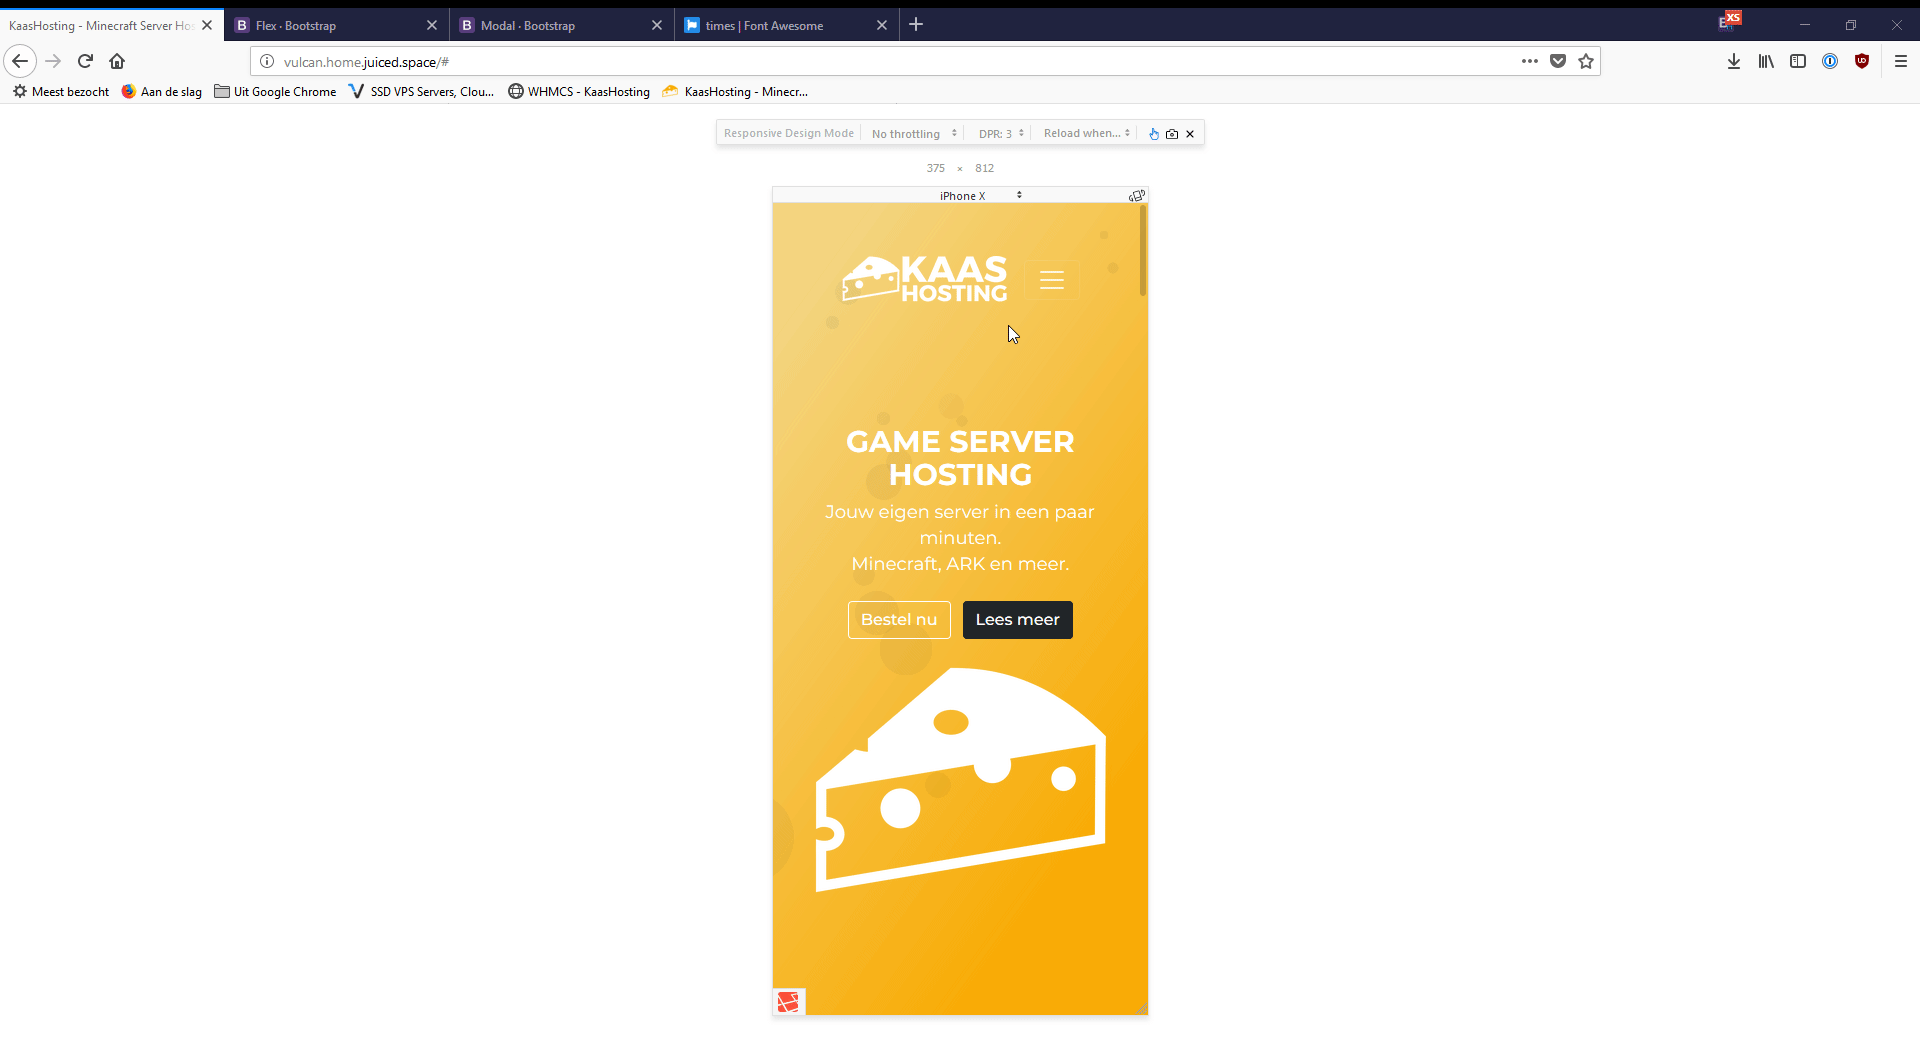Toggle the site hamburger navigation menu
Screen dimensions: 1920x1048
point(1051,281)
